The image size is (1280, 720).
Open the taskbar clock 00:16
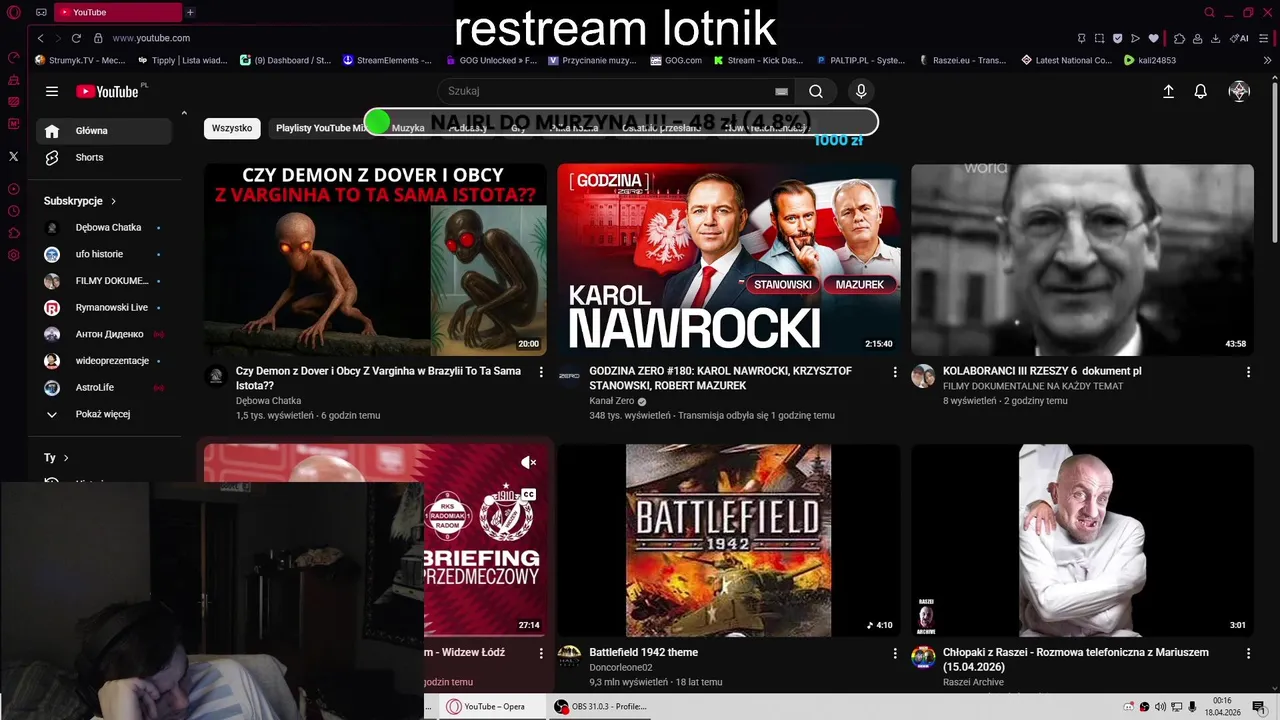pyautogui.click(x=1222, y=707)
